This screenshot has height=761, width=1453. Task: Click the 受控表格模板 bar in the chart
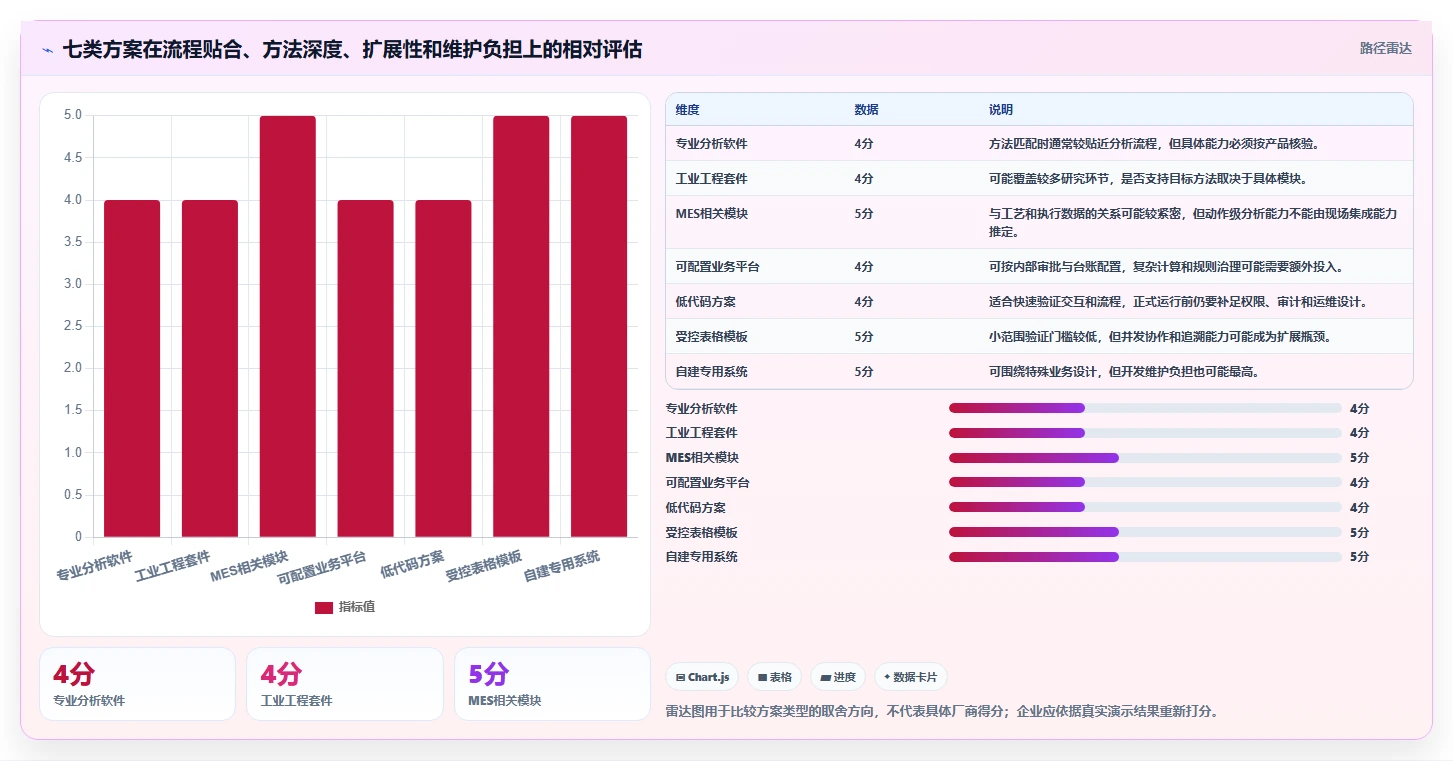click(x=521, y=326)
